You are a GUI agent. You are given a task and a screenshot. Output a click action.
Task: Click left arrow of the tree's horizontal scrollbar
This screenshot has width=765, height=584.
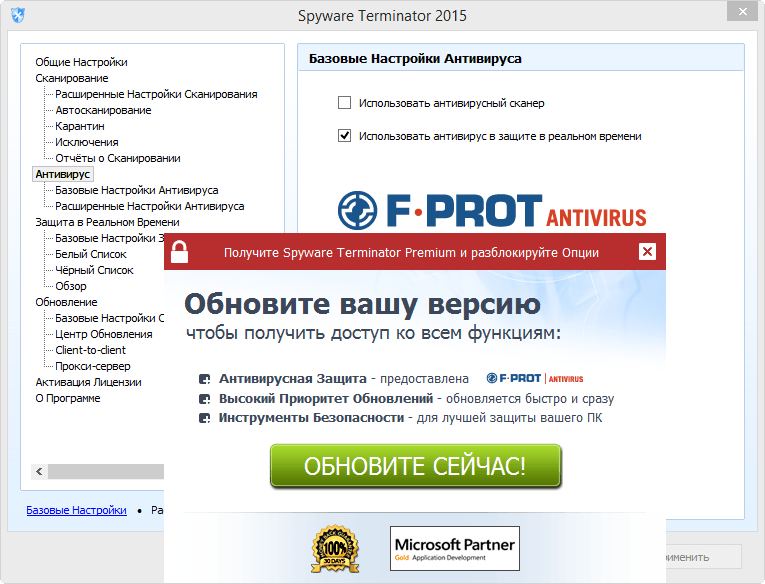point(40,471)
